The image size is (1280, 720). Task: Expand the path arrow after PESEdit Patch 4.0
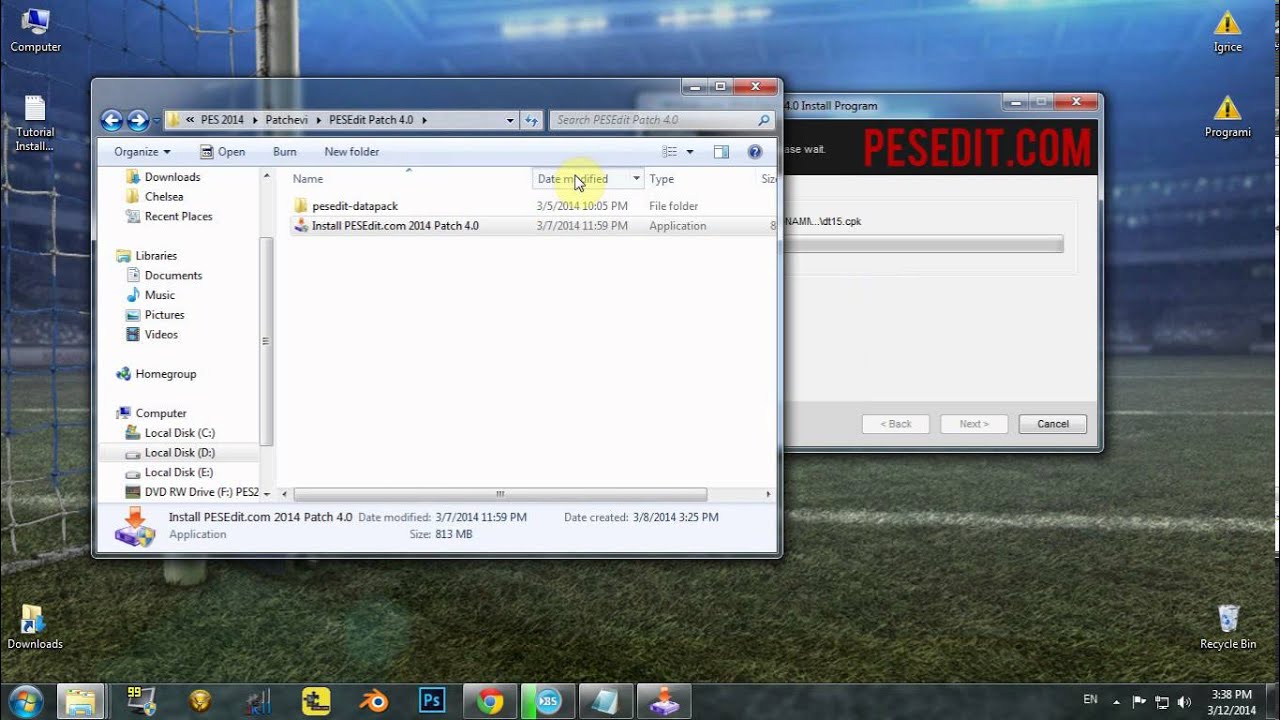424,120
